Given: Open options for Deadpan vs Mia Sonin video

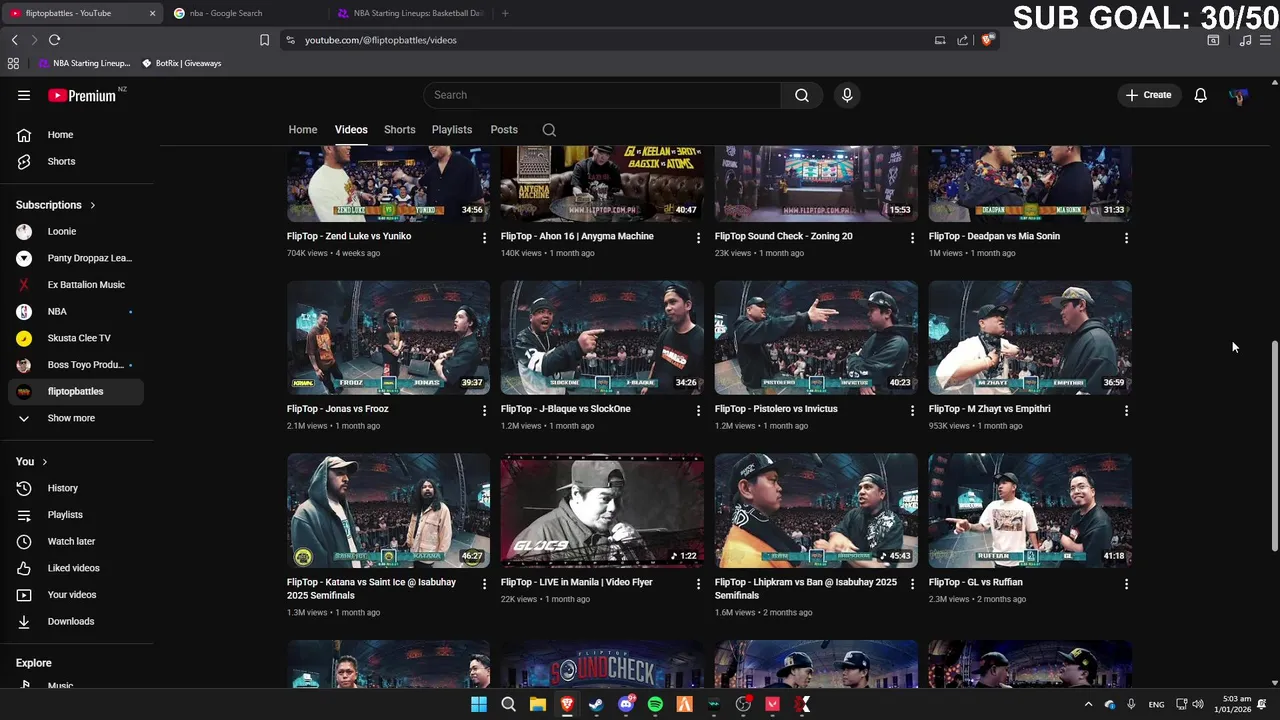Looking at the screenshot, I should [1126, 238].
